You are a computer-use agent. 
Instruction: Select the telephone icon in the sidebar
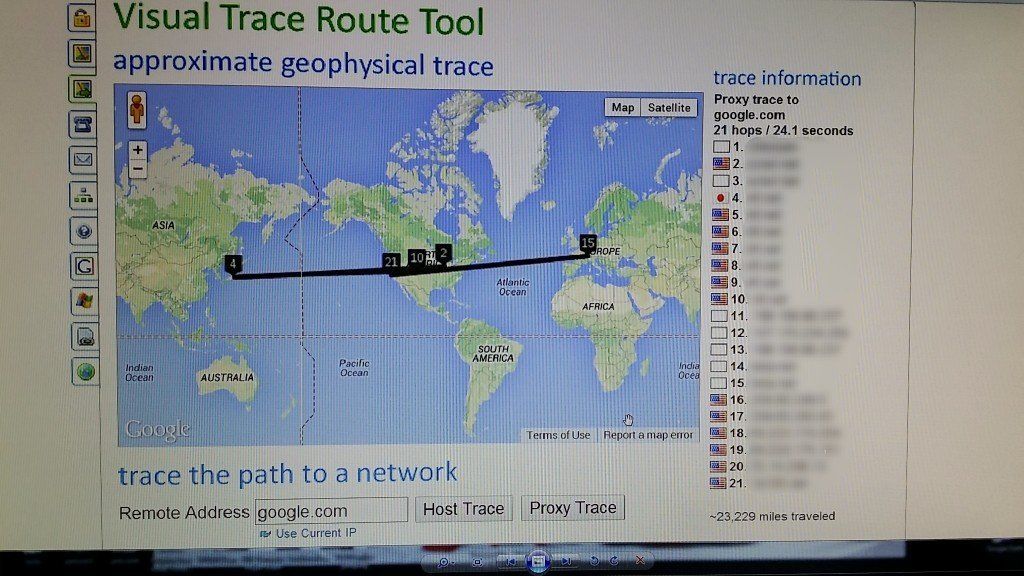[83, 124]
